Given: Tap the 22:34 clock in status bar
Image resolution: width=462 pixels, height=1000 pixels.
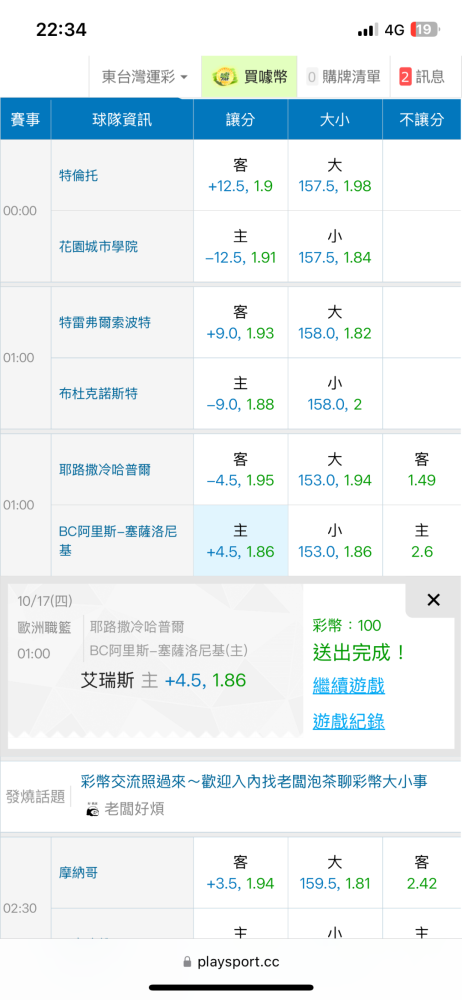Looking at the screenshot, I should click(61, 29).
